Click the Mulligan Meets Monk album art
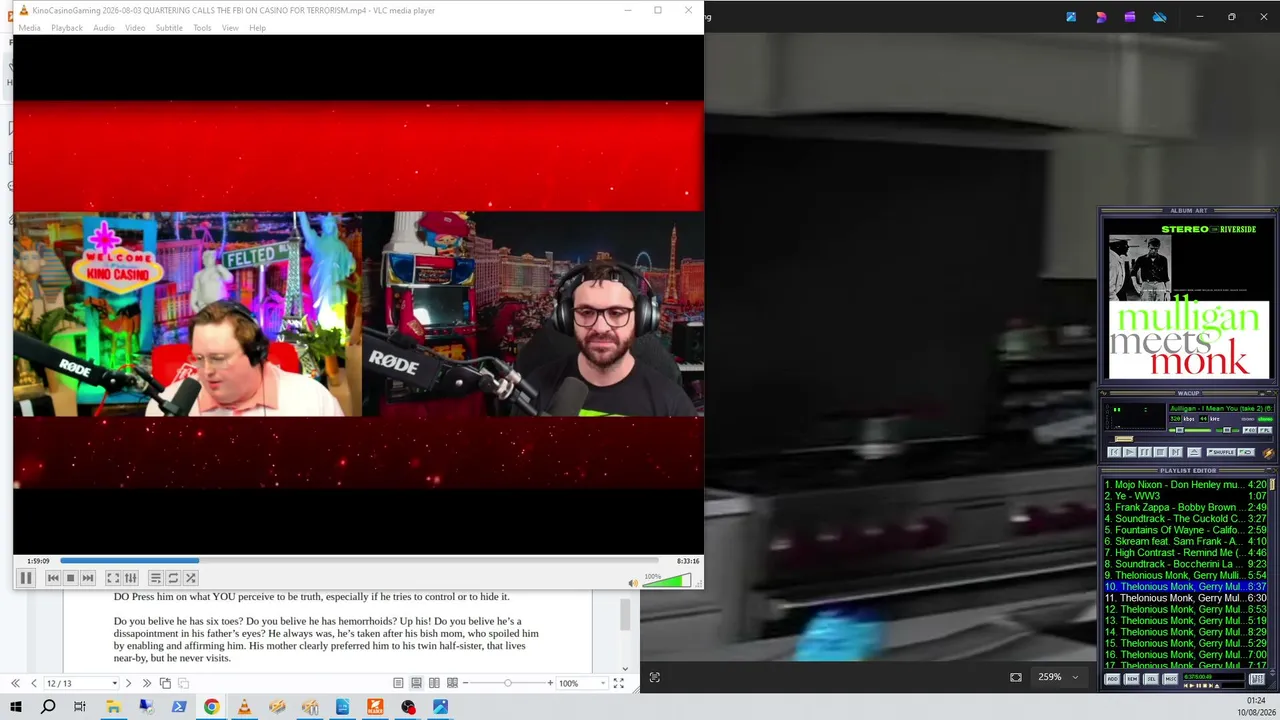 [x=1189, y=300]
